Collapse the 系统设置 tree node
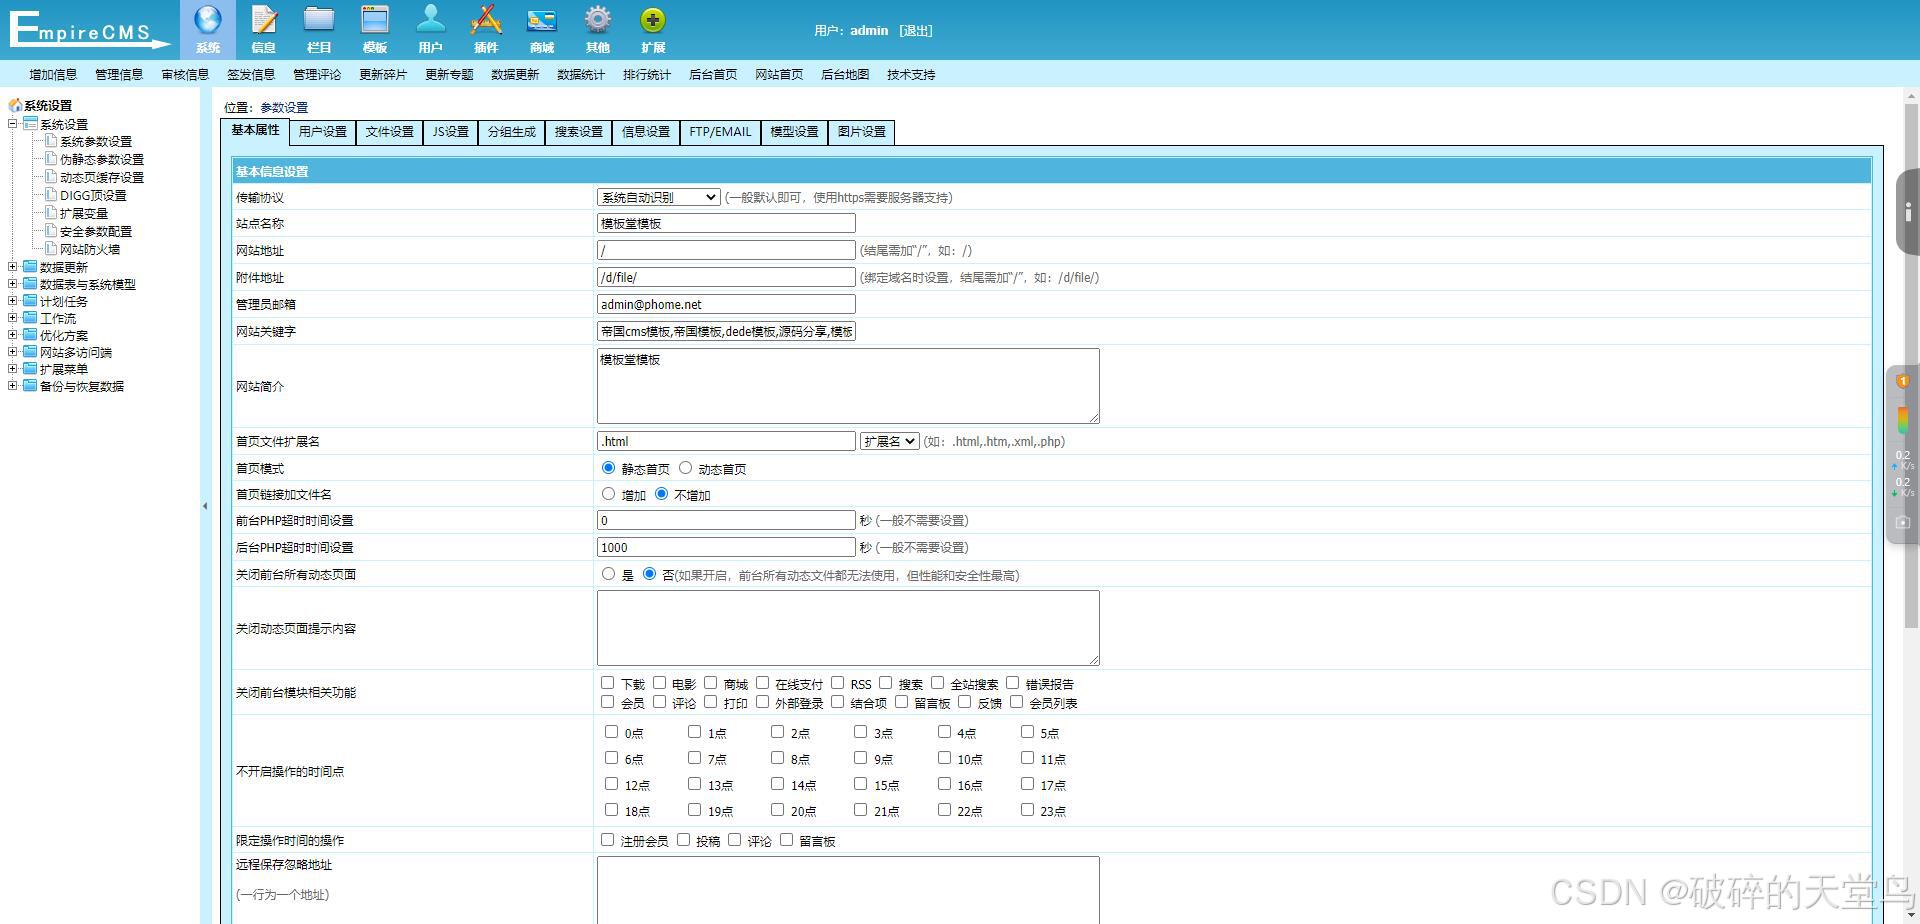This screenshot has height=924, width=1920. (x=13, y=124)
